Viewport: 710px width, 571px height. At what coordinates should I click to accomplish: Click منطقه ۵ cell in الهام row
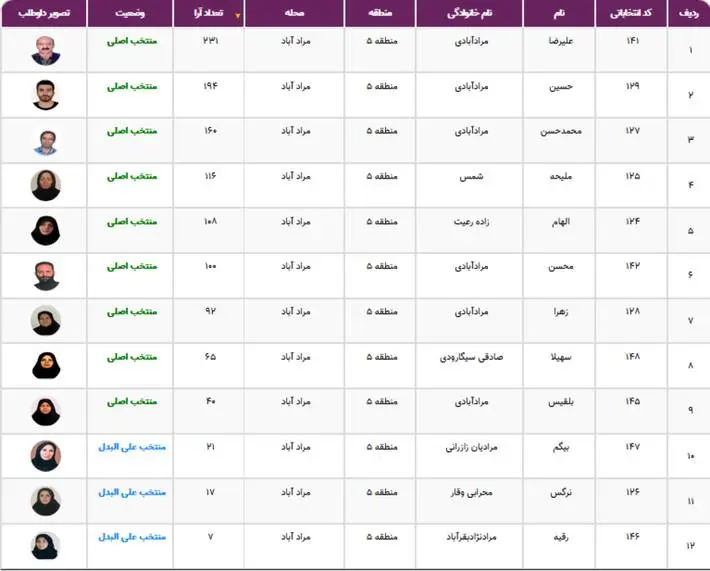pos(382,221)
